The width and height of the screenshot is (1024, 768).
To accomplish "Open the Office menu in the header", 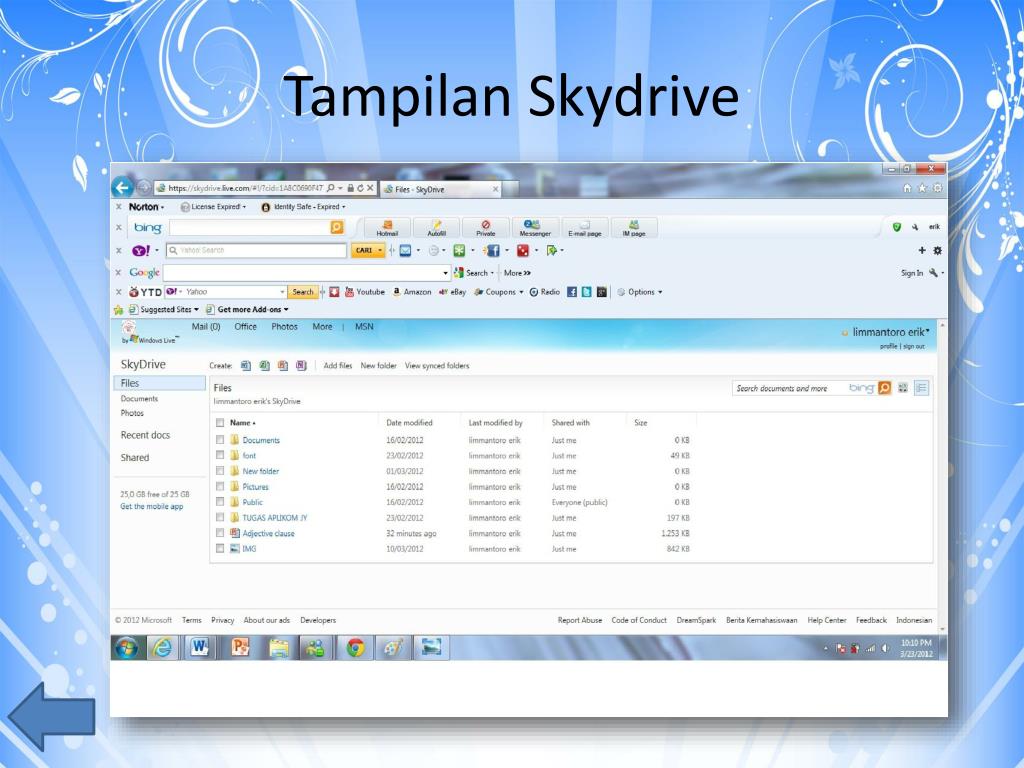I will [x=246, y=327].
